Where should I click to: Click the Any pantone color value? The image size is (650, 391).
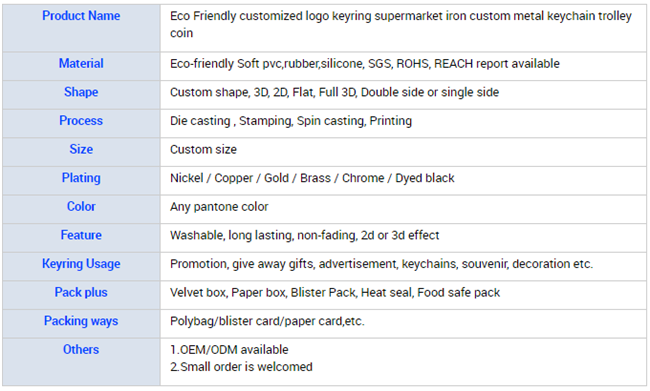pyautogui.click(x=219, y=206)
